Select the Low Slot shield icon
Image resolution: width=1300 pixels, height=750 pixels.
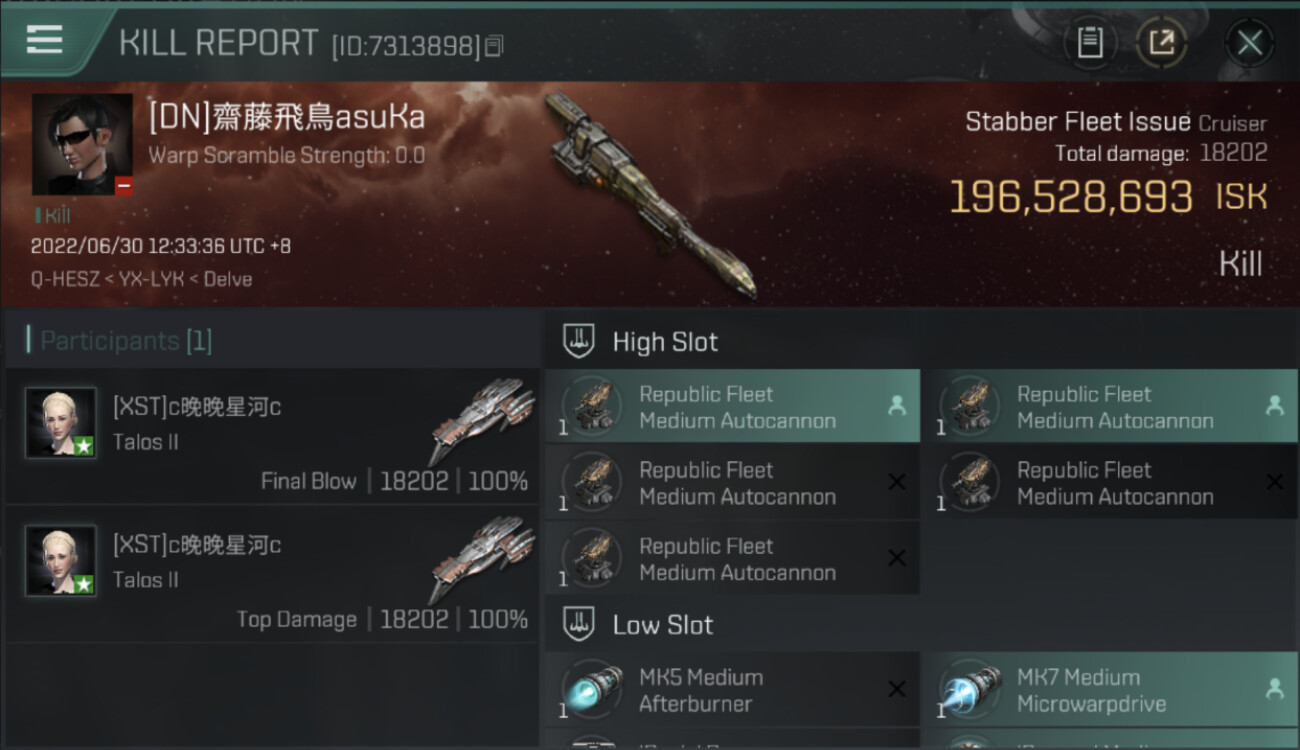tap(580, 625)
